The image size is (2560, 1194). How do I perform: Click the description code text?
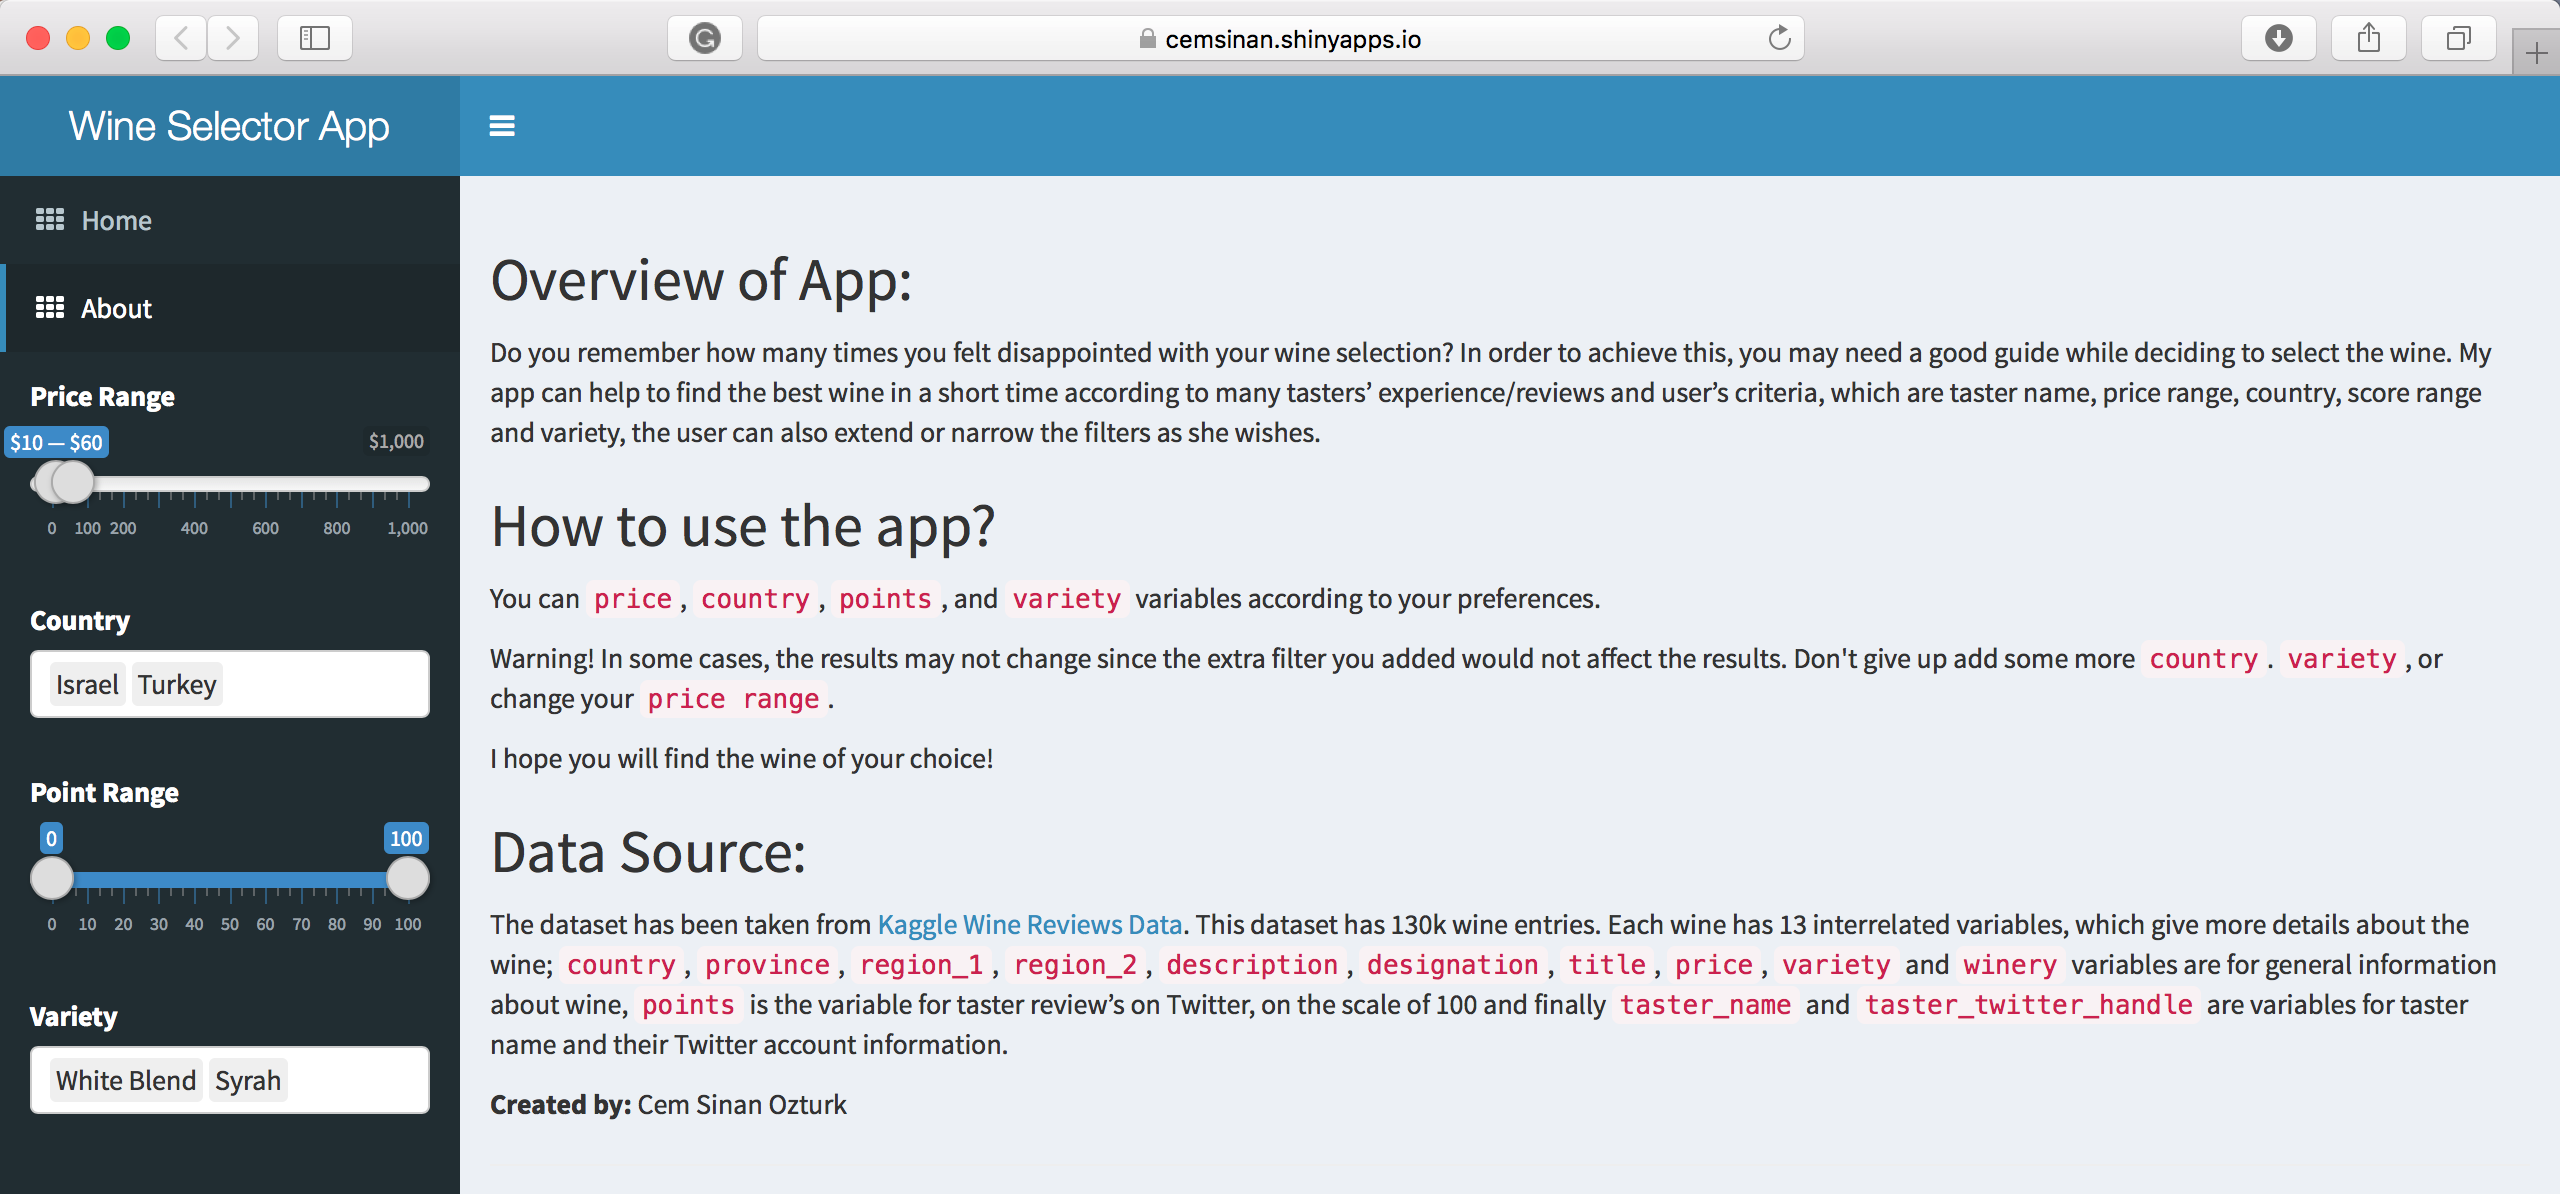click(1252, 964)
